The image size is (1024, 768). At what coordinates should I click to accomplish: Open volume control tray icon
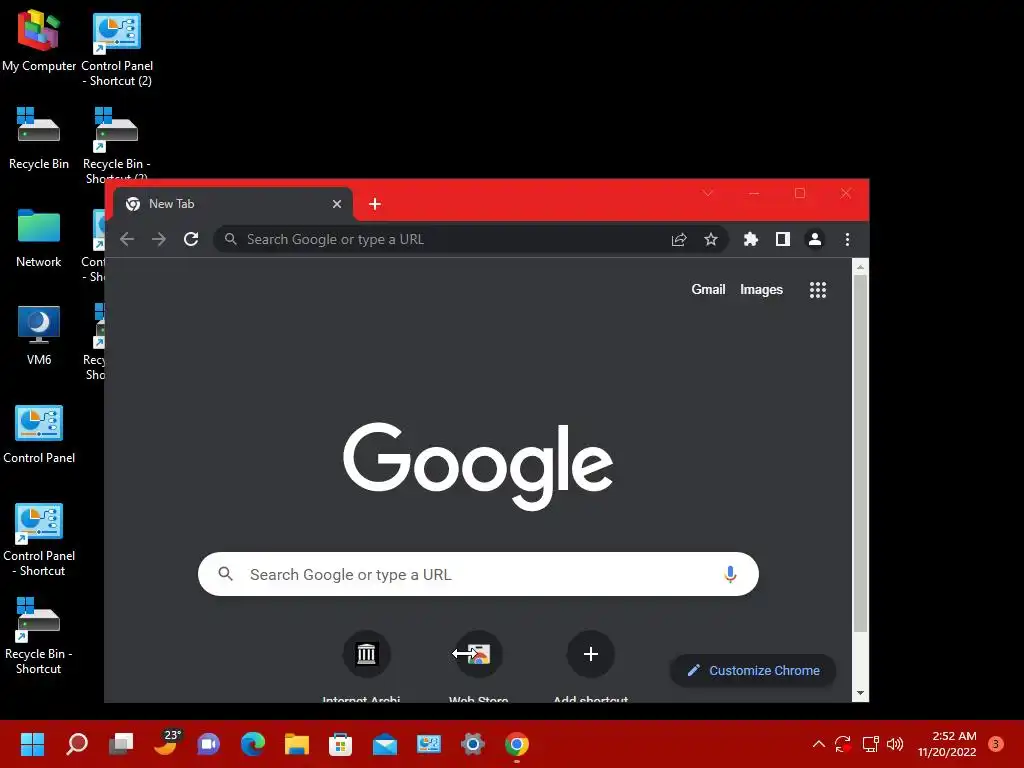click(895, 744)
